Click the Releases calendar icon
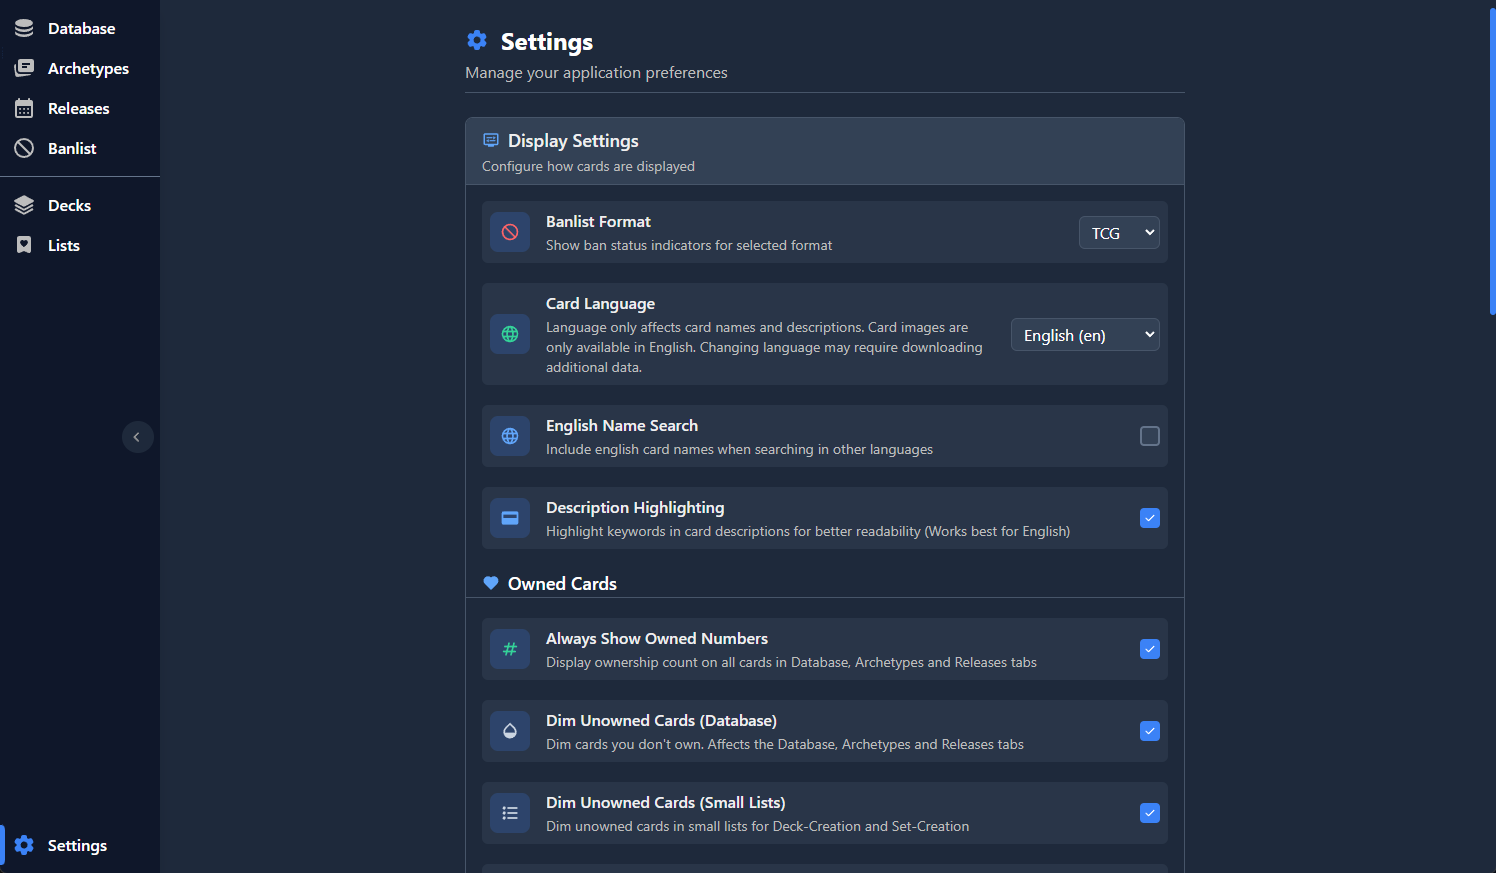 click(24, 108)
